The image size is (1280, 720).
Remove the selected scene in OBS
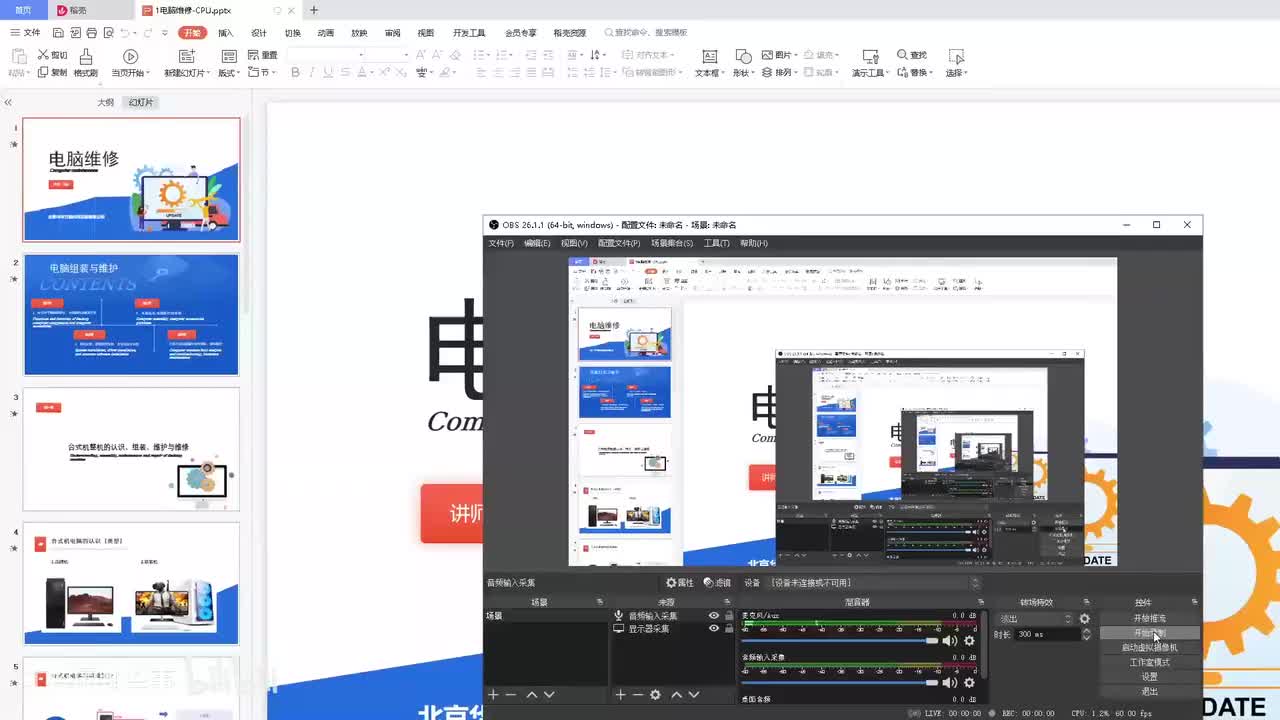pos(511,694)
